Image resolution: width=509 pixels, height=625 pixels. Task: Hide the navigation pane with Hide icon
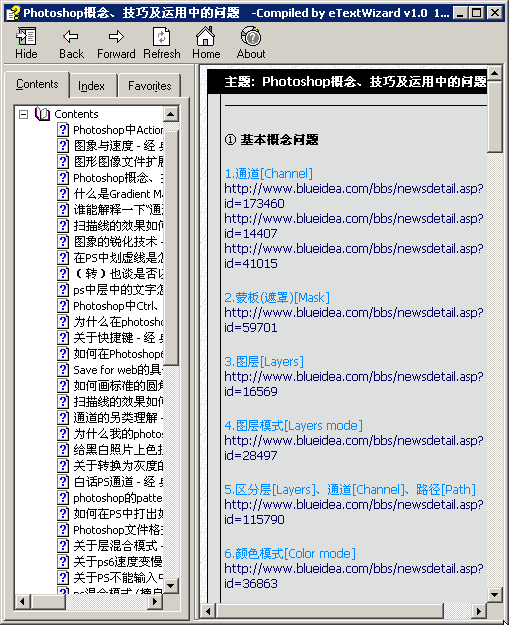click(26, 37)
